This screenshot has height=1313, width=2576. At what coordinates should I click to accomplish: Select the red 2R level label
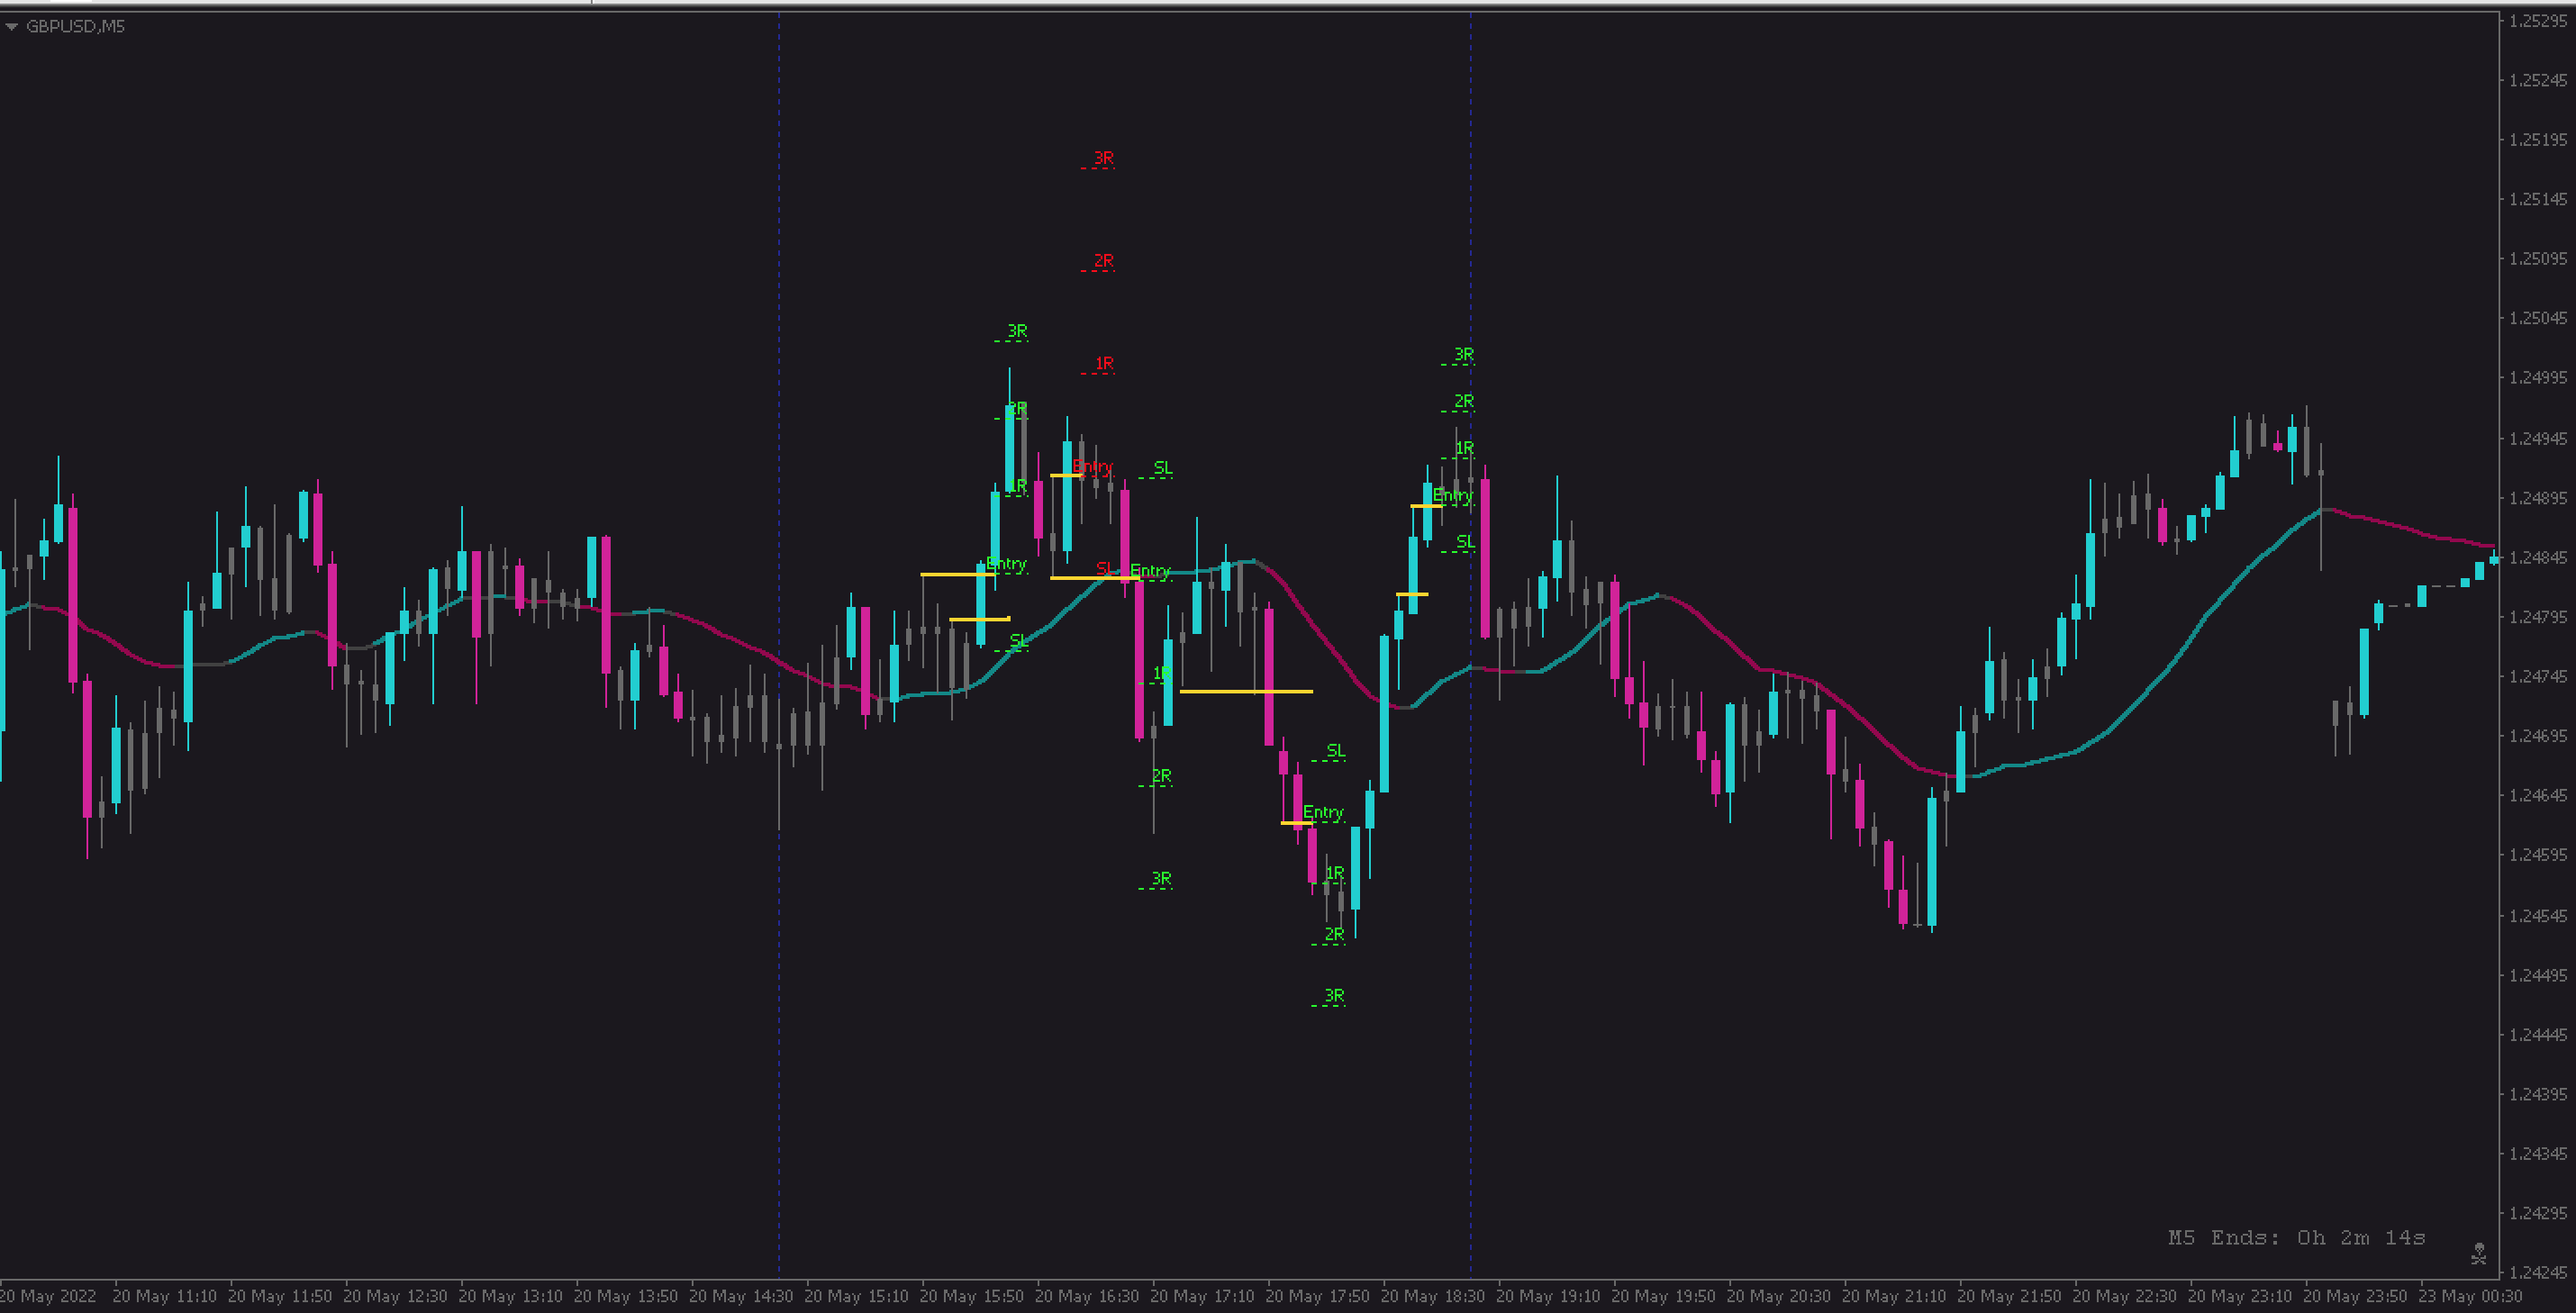pyautogui.click(x=1103, y=261)
